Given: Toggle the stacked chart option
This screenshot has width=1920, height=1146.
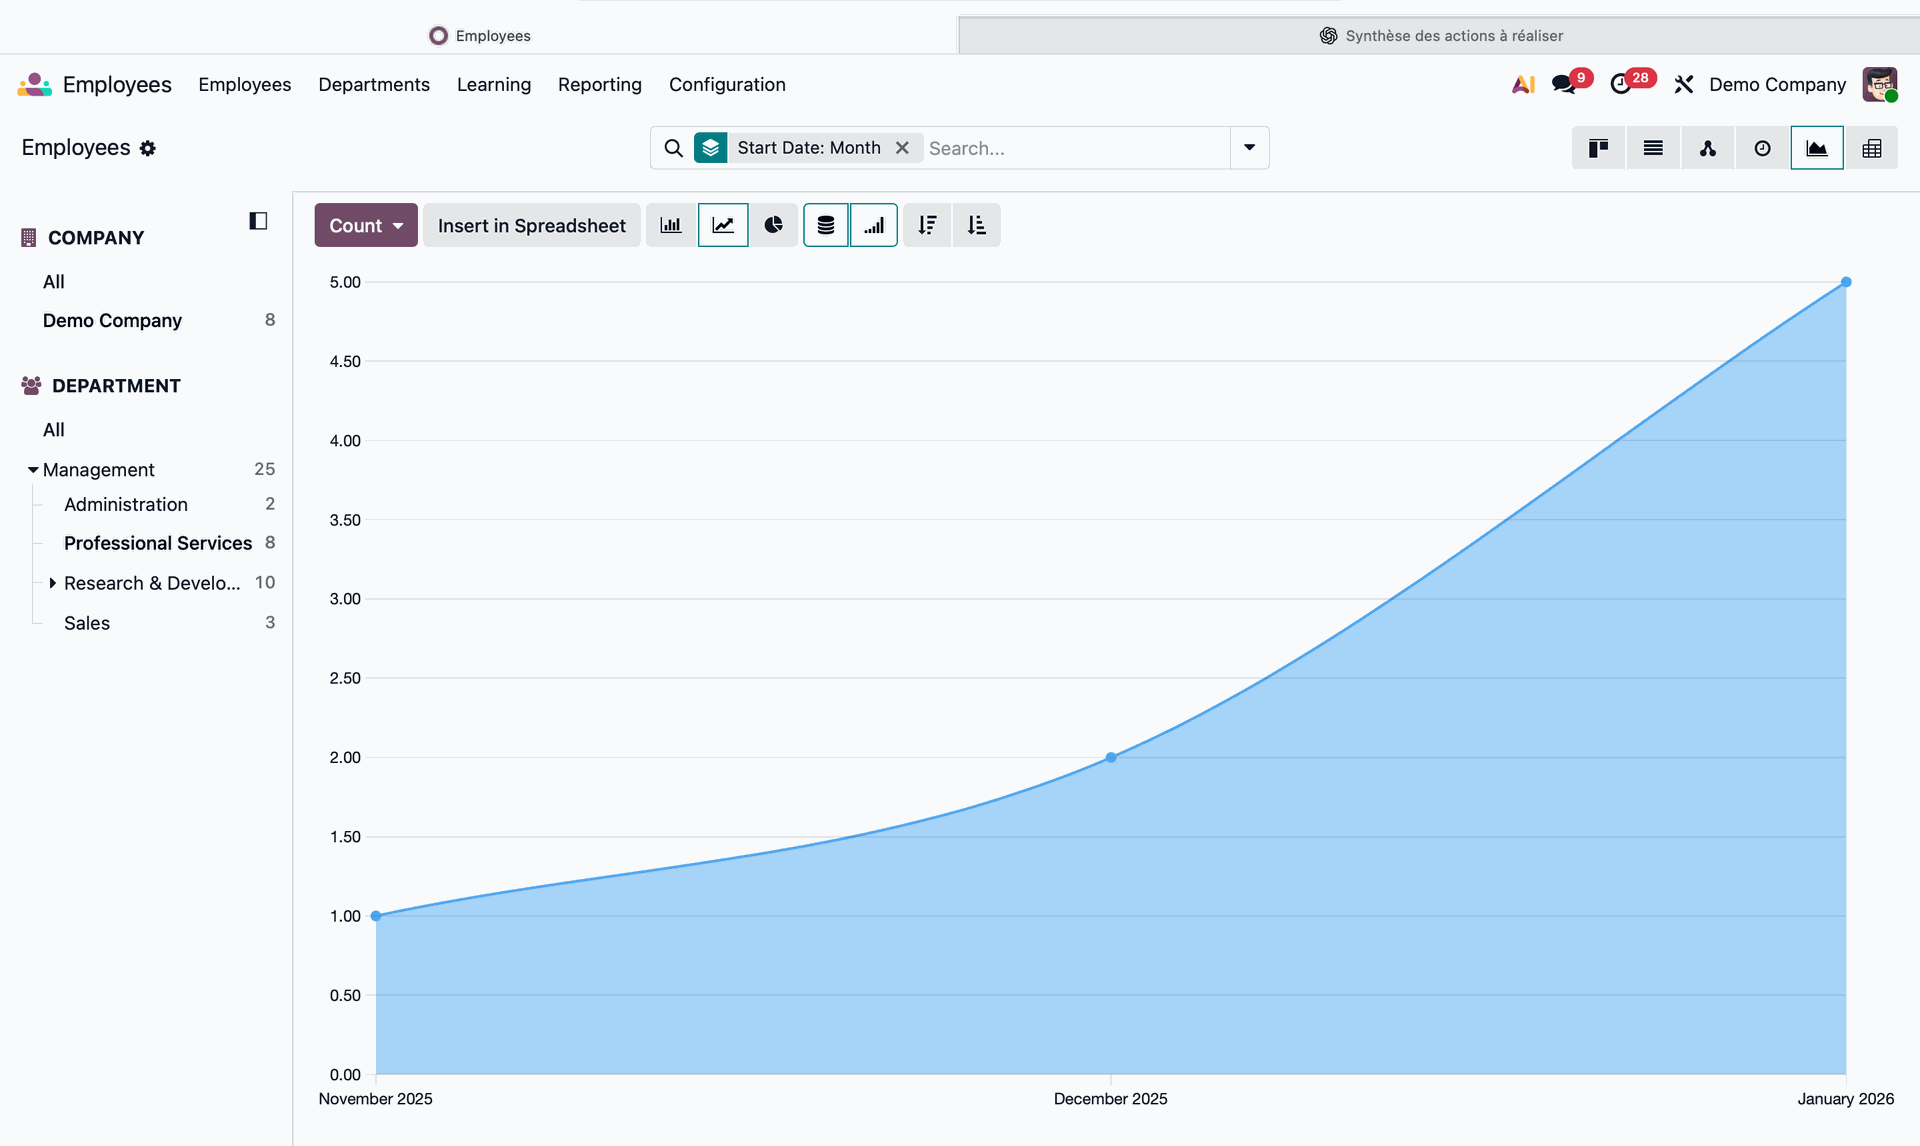Looking at the screenshot, I should (826, 225).
